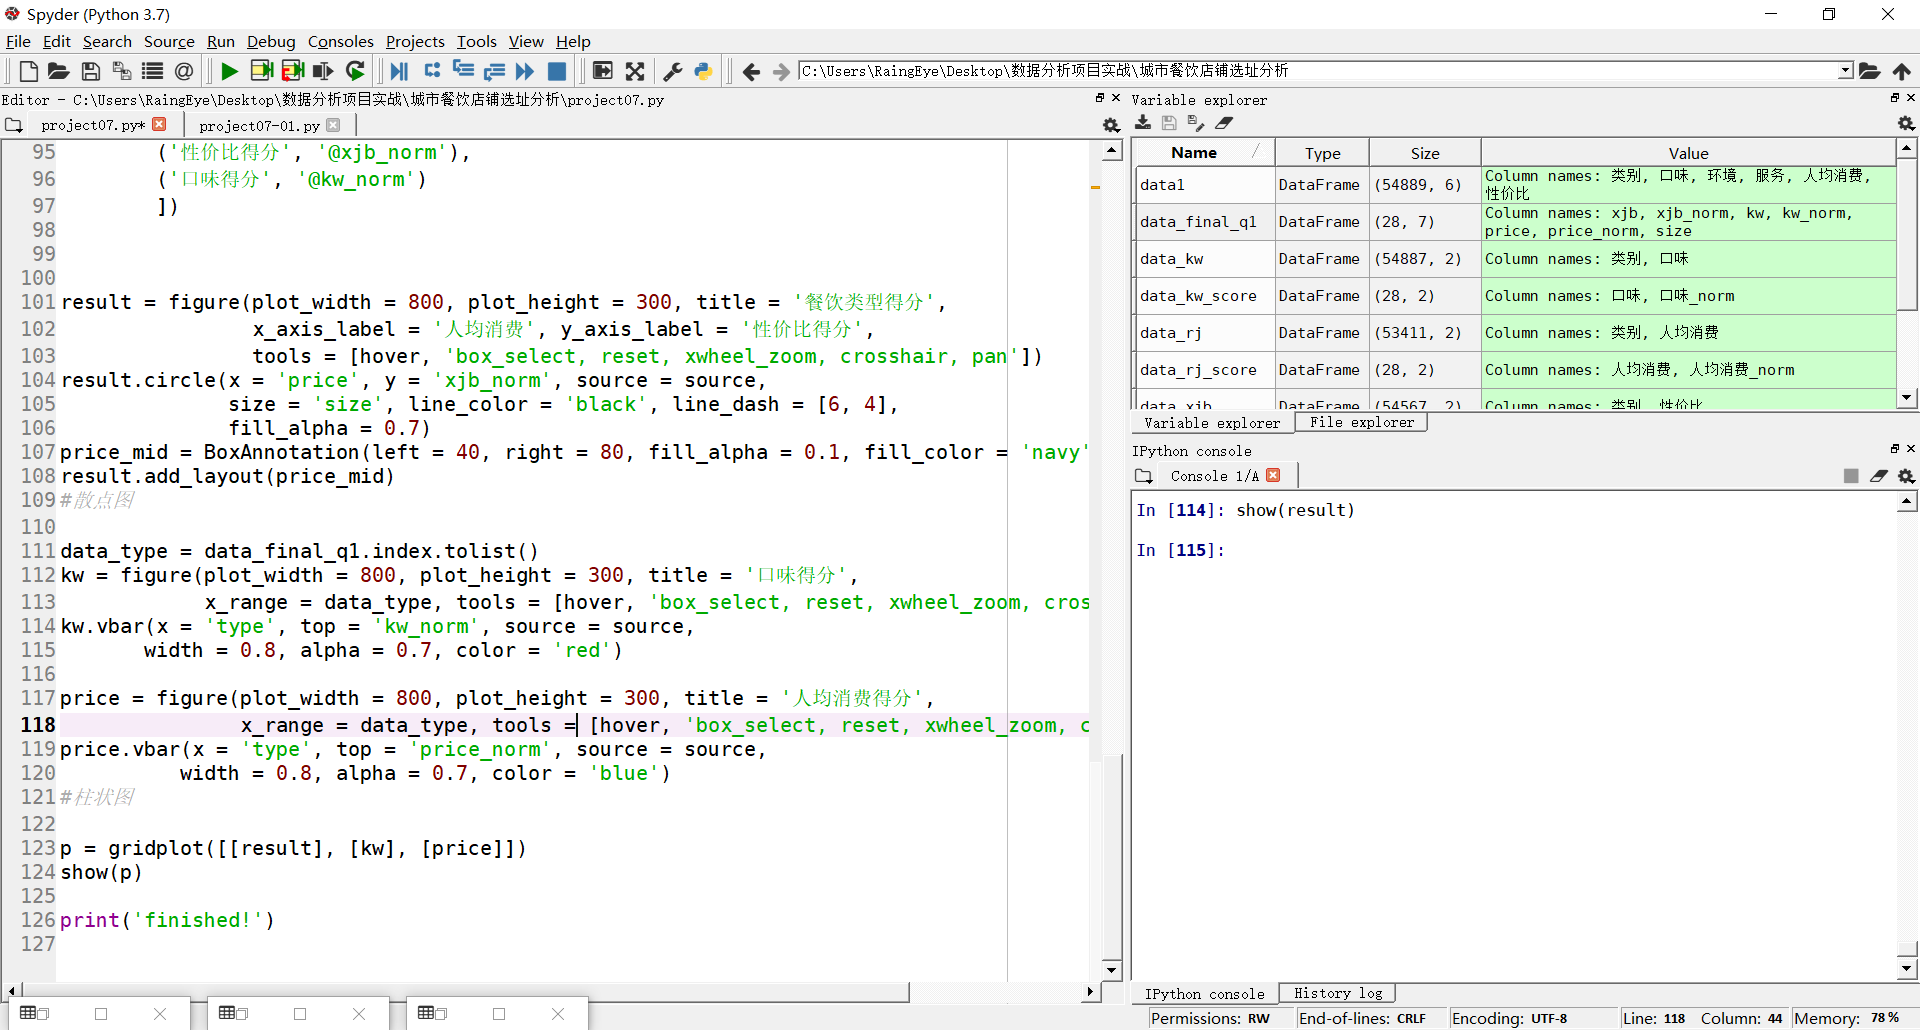Create a new file with the toolbar icon

coord(28,71)
